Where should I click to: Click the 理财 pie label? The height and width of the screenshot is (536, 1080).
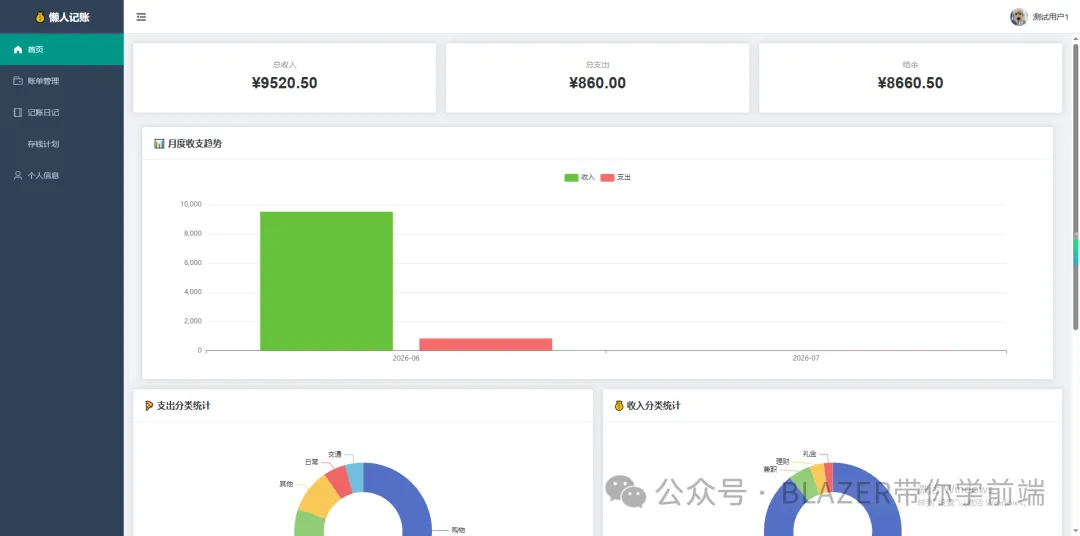pyautogui.click(x=782, y=461)
